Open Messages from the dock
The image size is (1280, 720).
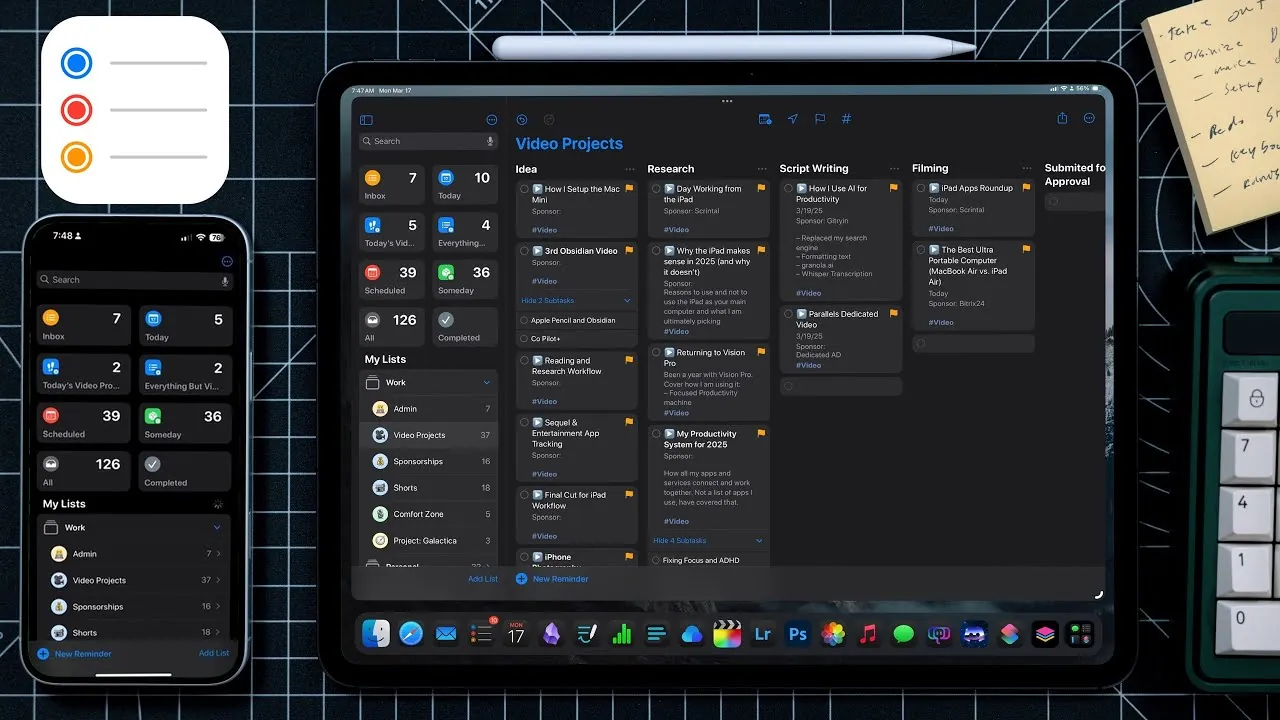tap(904, 633)
